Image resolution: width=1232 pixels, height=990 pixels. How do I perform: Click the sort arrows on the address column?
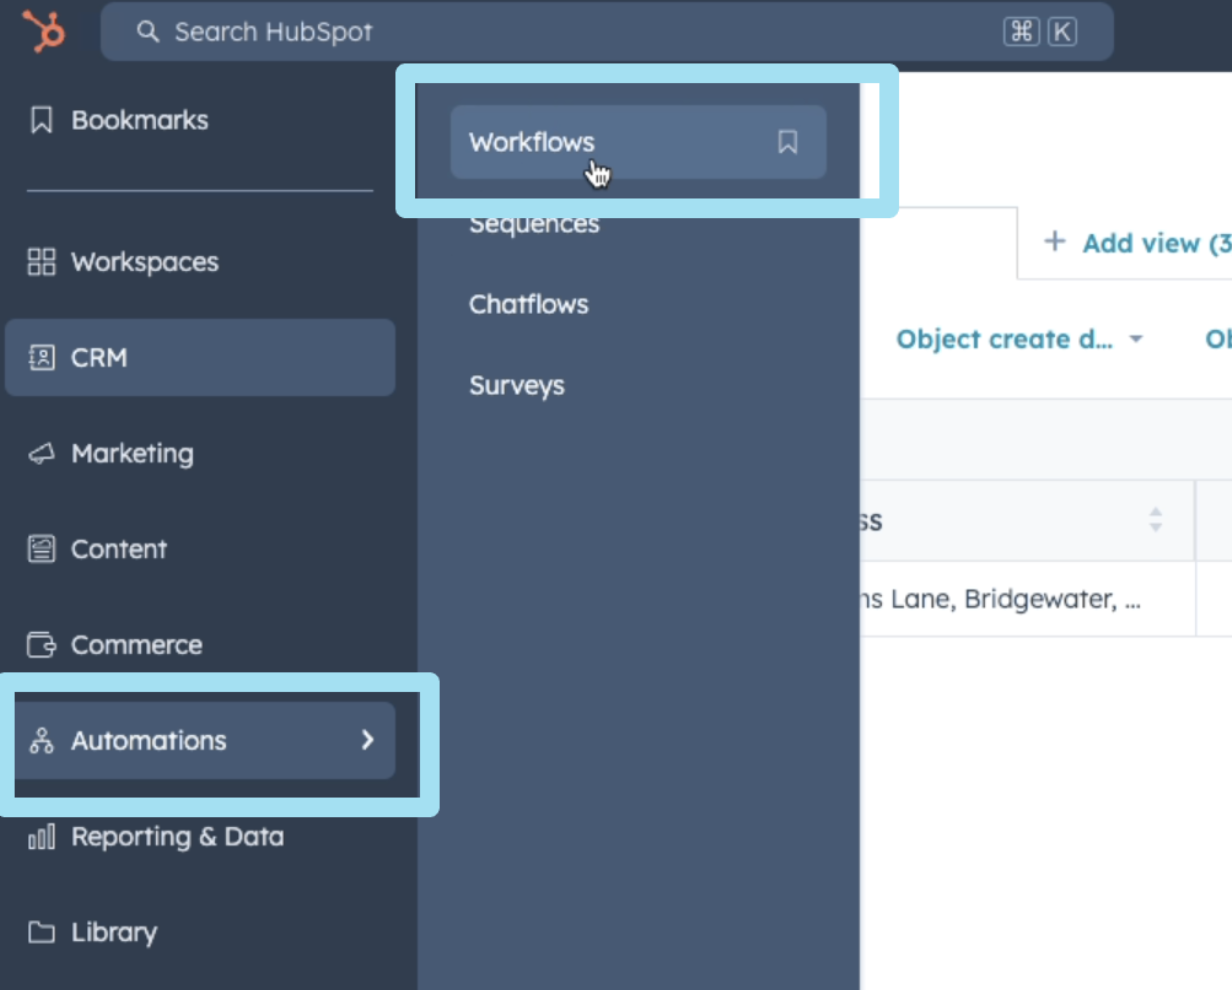(x=1155, y=519)
